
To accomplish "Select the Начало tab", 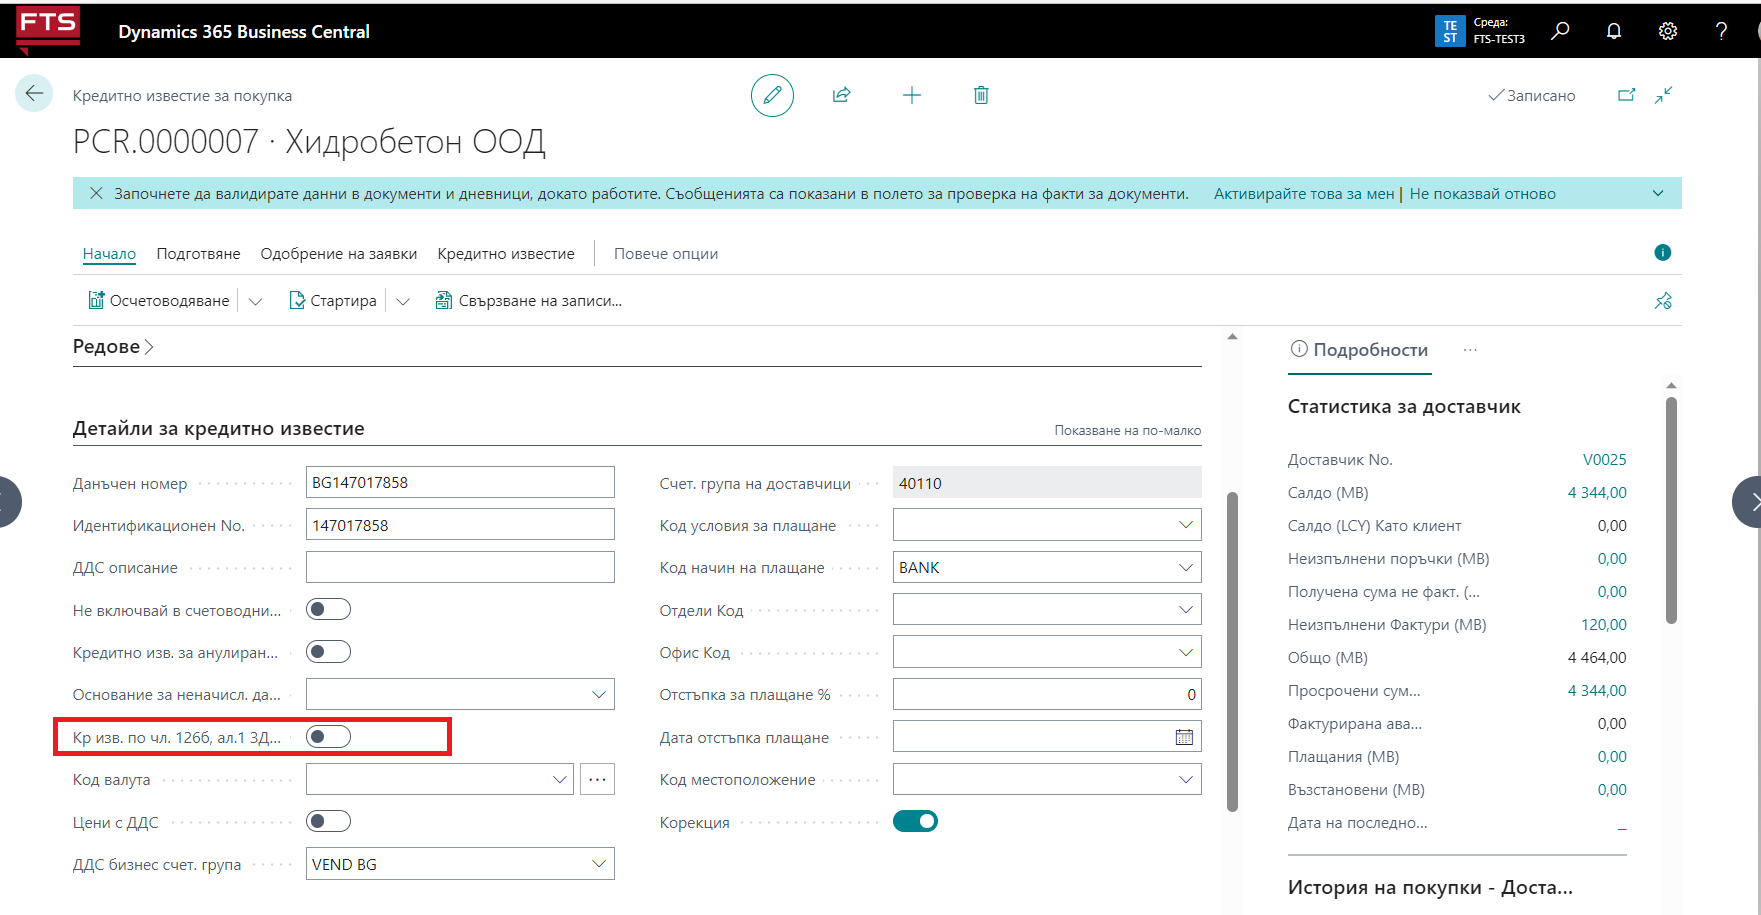I will click(109, 254).
